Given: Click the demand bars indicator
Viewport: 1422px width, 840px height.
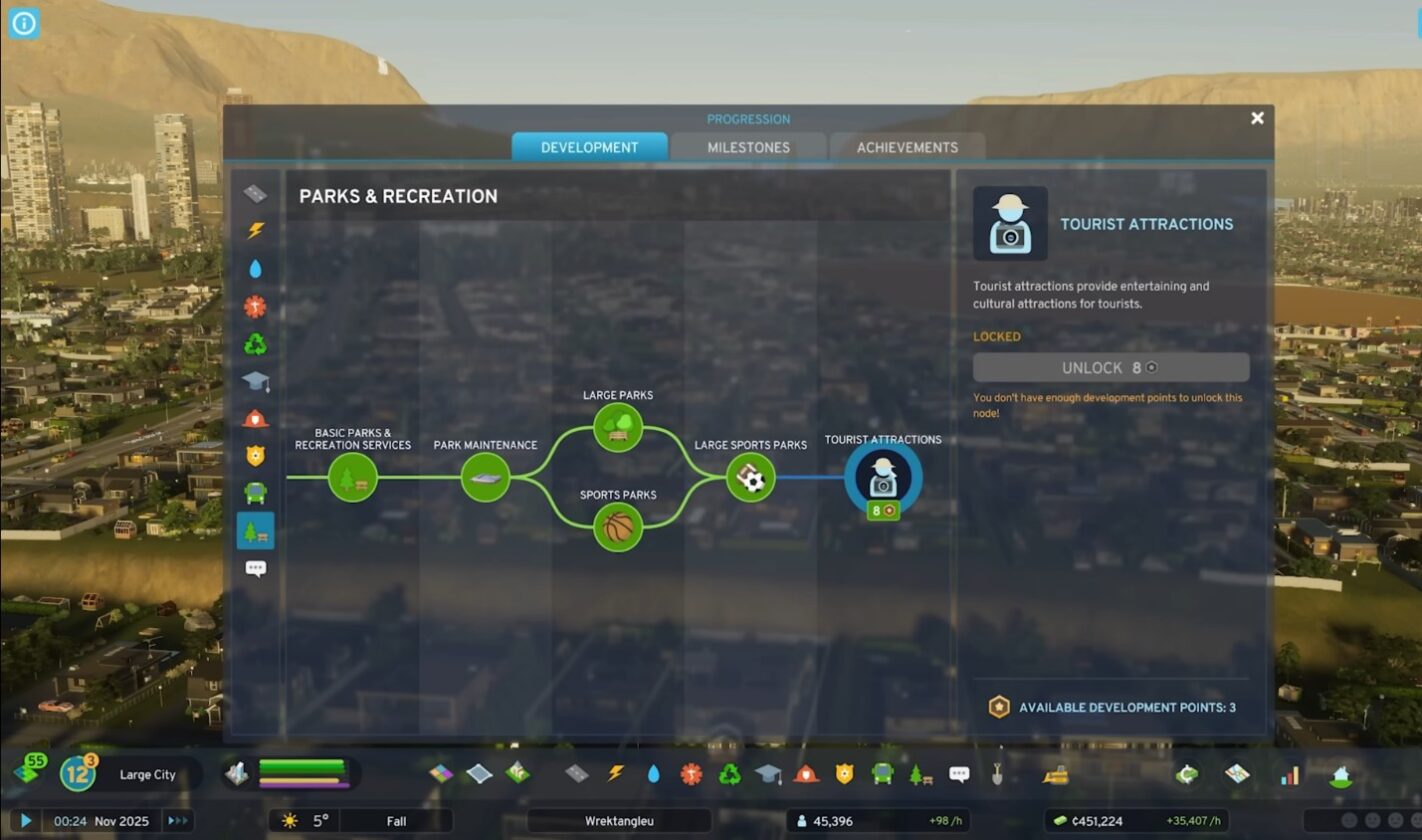Looking at the screenshot, I should pyautogui.click(x=302, y=774).
